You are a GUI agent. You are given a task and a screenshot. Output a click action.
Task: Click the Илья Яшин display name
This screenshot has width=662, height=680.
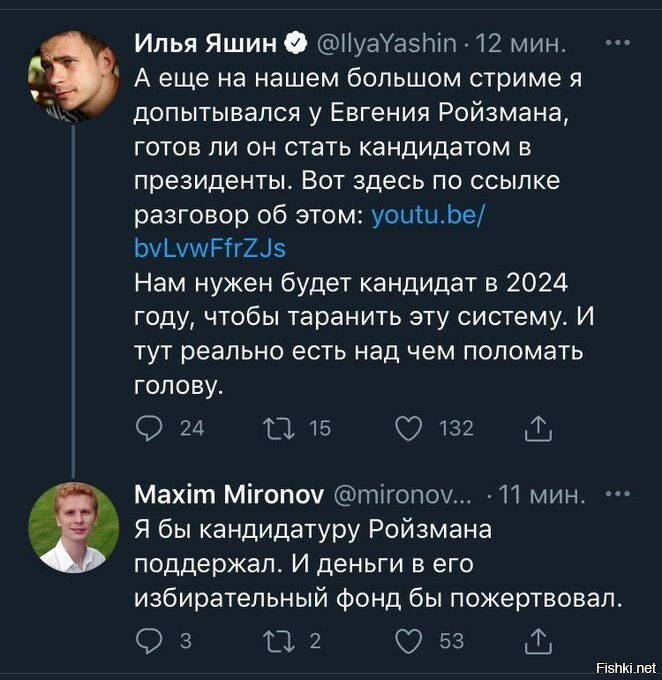[205, 43]
